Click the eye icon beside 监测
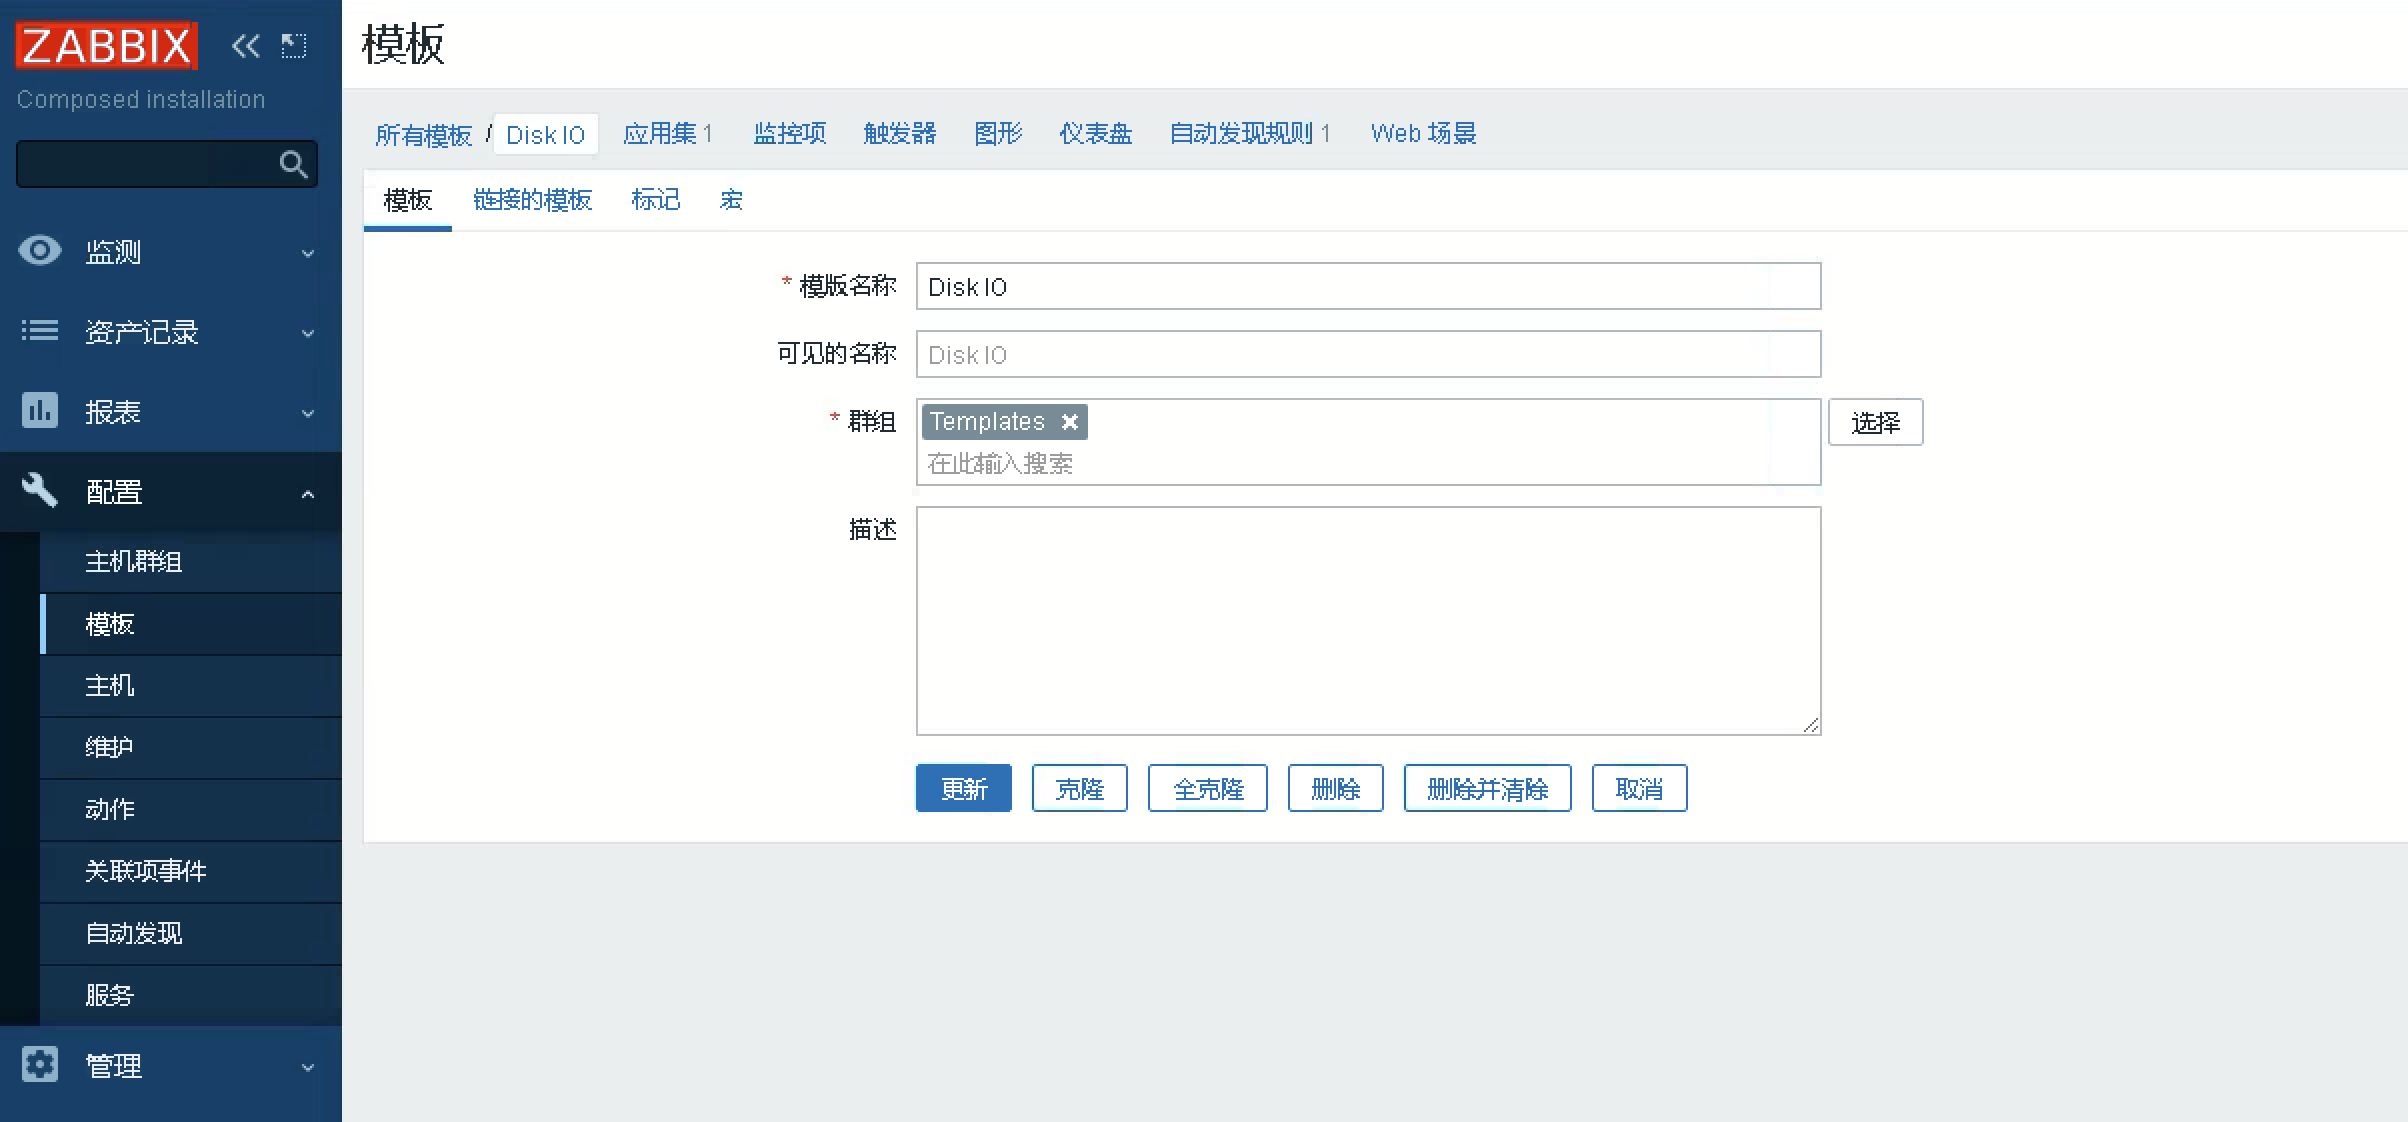 coord(40,251)
